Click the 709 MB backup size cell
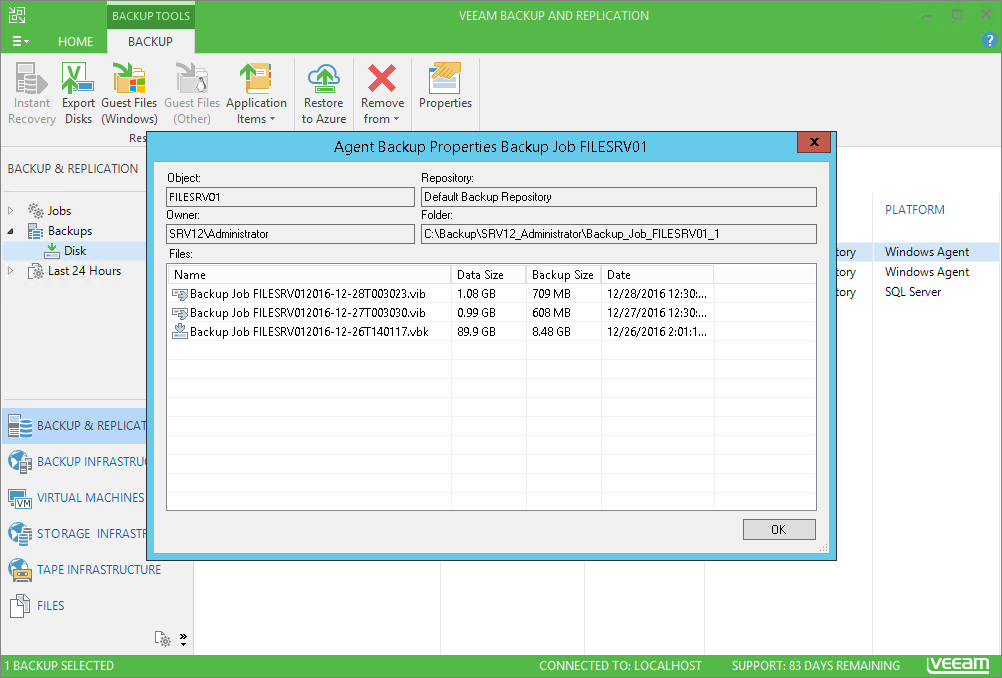The width and height of the screenshot is (1002, 678). 551,294
